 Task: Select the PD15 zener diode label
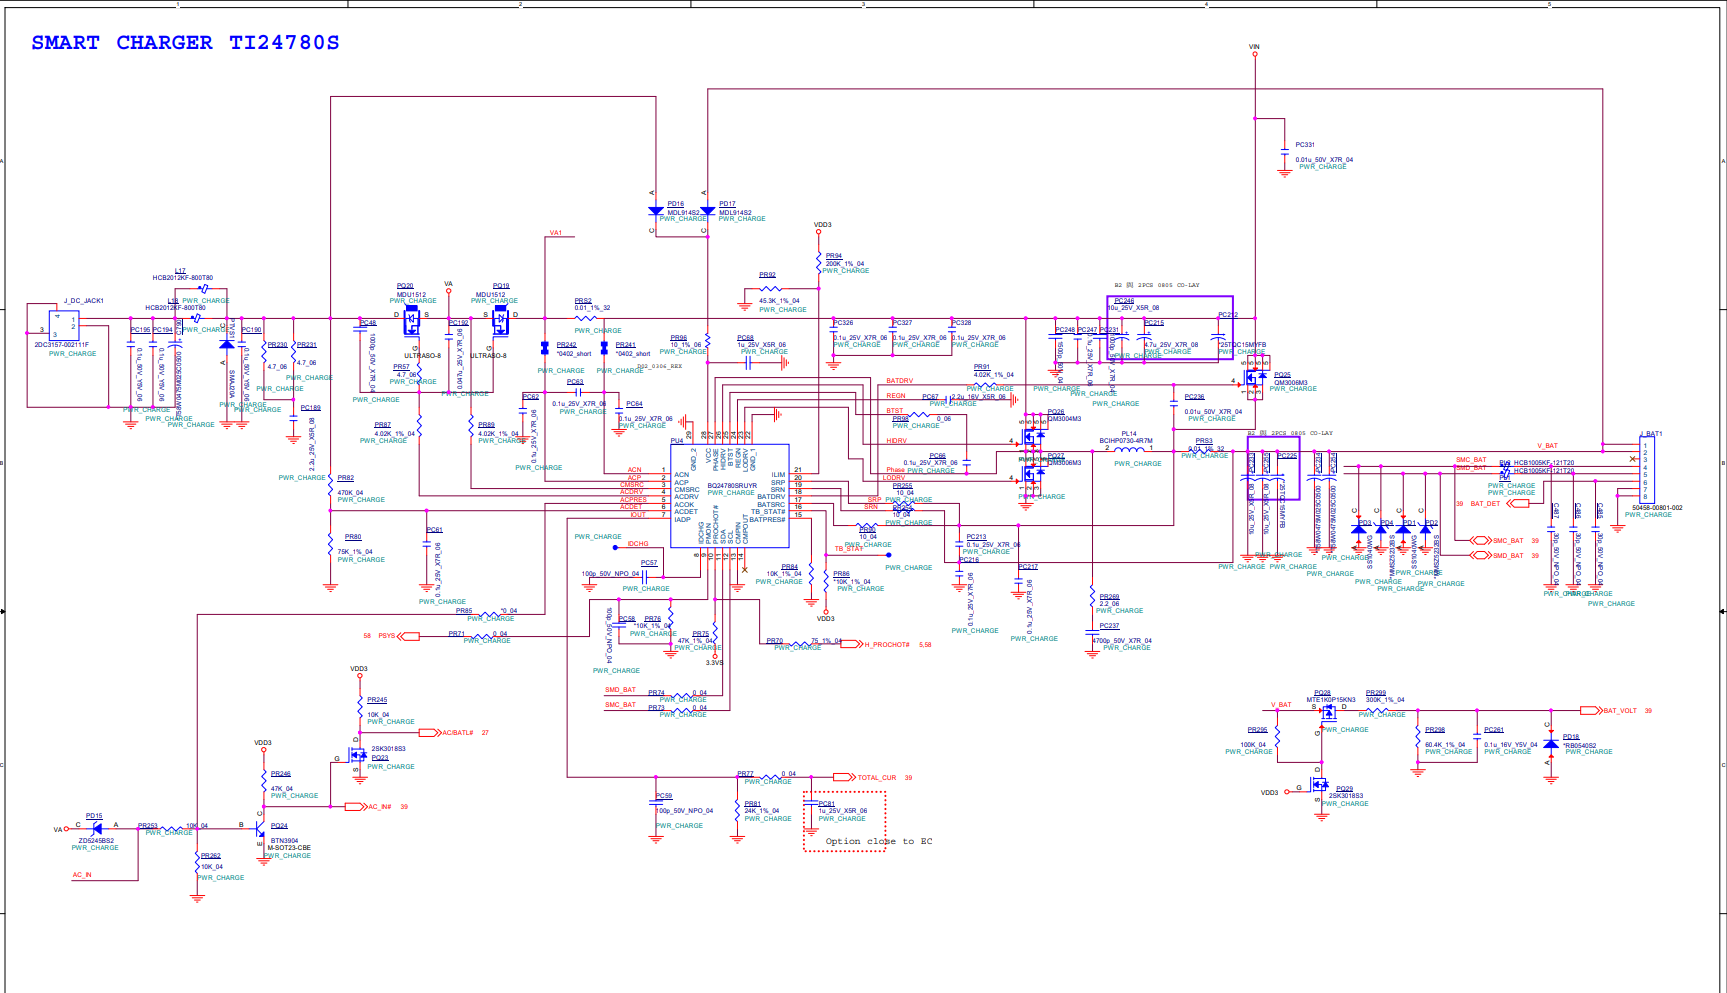(94, 816)
